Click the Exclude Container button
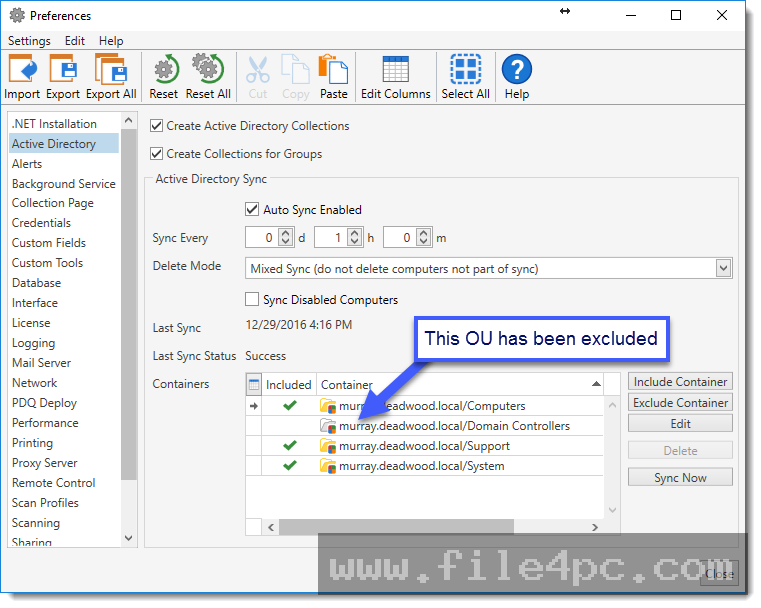Image resolution: width=761 pixels, height=608 pixels. (x=680, y=403)
